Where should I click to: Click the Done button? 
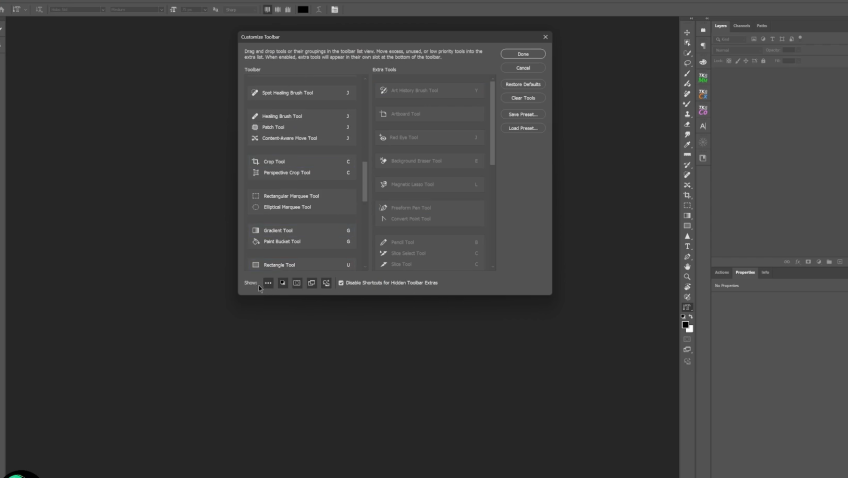[523, 54]
